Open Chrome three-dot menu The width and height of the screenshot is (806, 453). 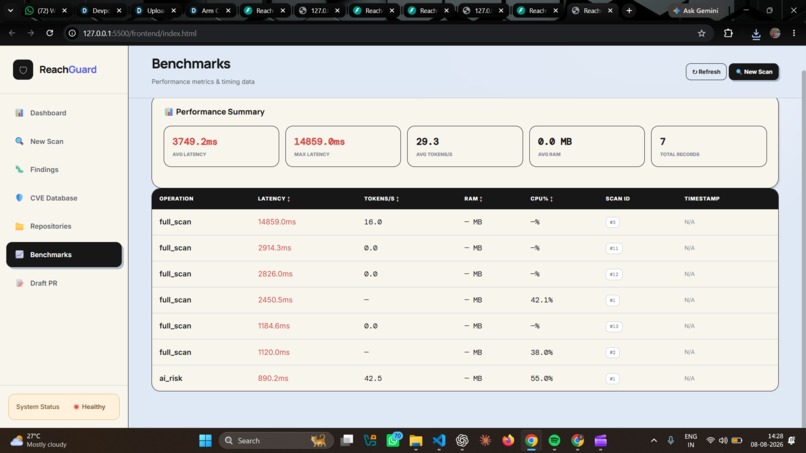[x=794, y=33]
